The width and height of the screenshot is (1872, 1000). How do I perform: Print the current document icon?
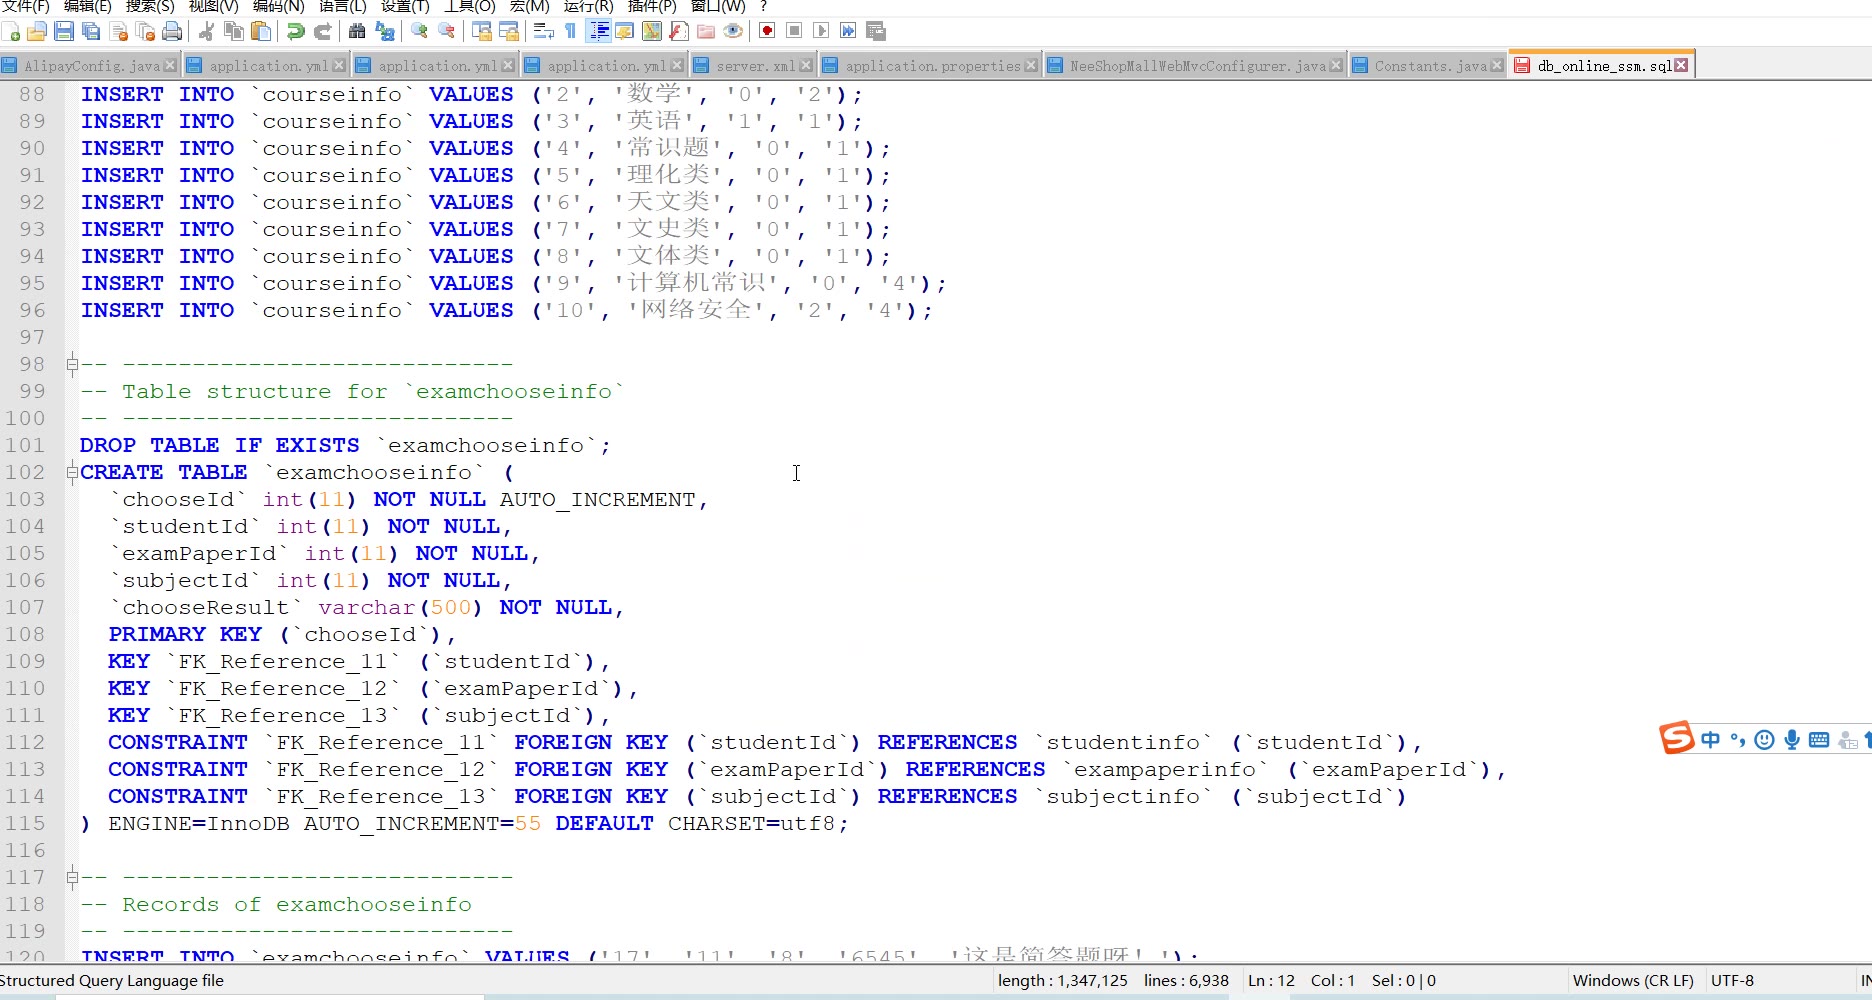172,31
